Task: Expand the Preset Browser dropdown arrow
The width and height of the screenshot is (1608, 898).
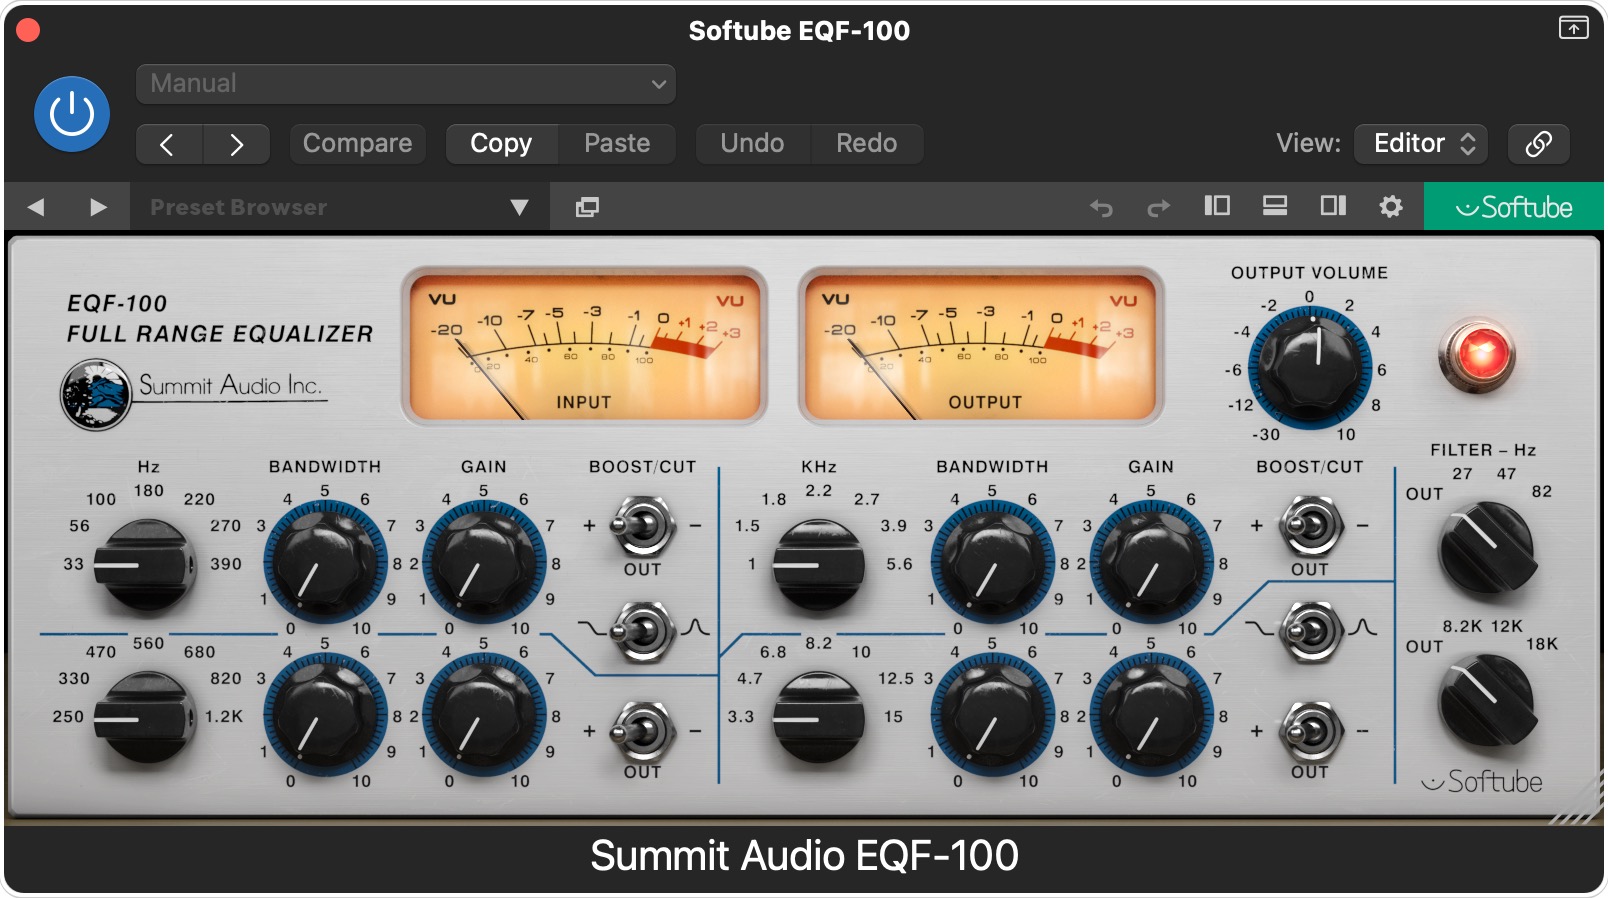Action: click(519, 207)
